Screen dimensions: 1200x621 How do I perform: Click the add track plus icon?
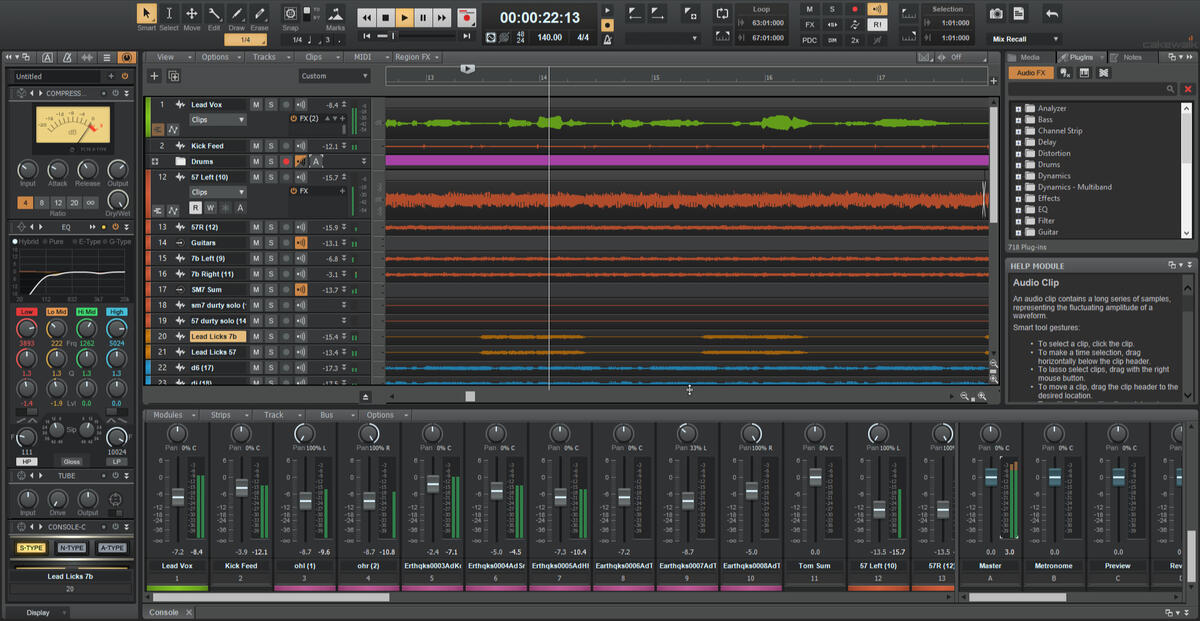click(154, 76)
